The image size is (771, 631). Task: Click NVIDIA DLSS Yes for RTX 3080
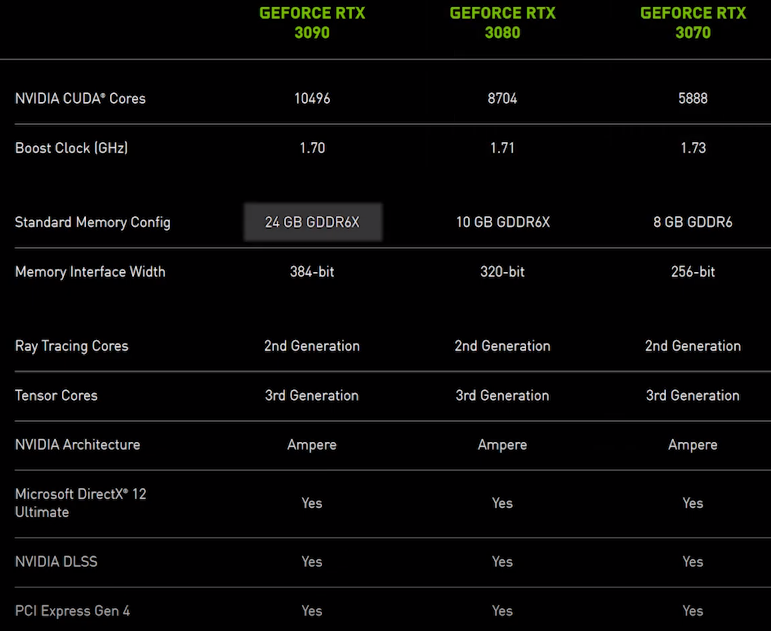[503, 562]
